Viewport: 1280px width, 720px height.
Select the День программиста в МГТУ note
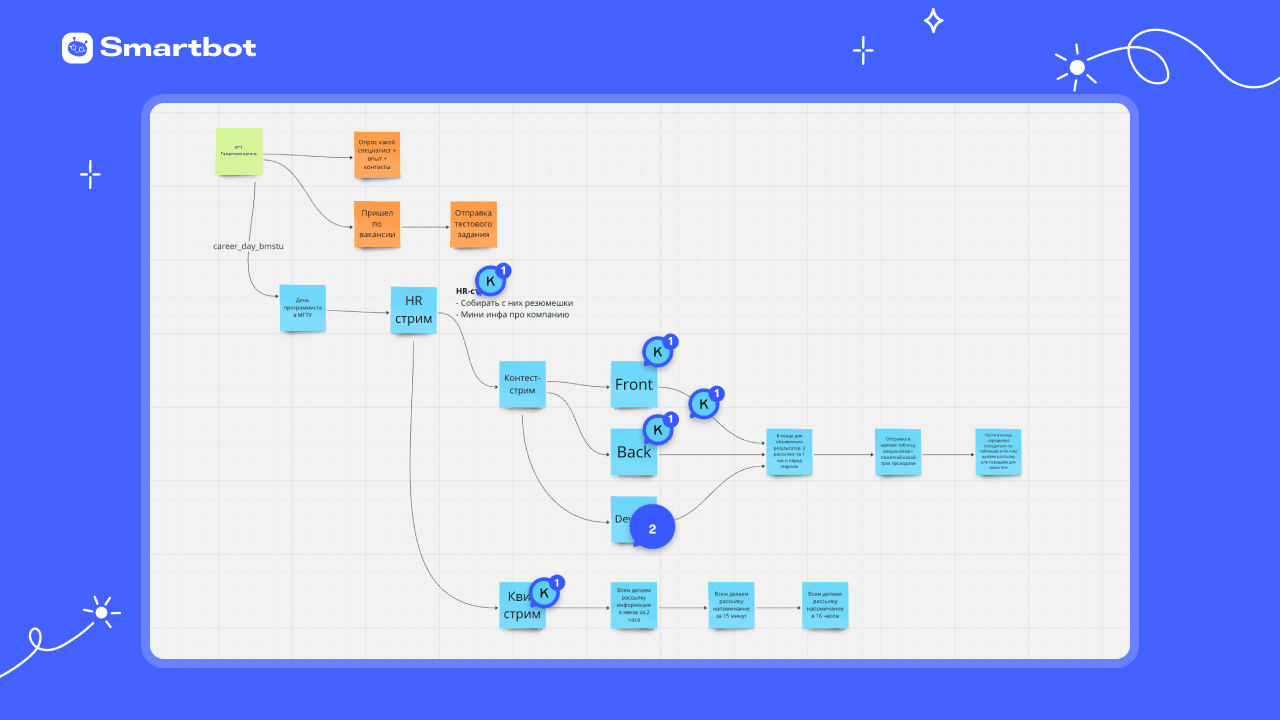[303, 308]
